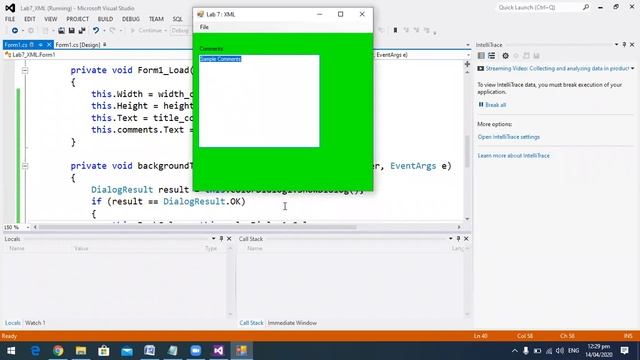Switch to Form1.cs [Design] tab
This screenshot has height=360, width=640.
click(x=78, y=45)
